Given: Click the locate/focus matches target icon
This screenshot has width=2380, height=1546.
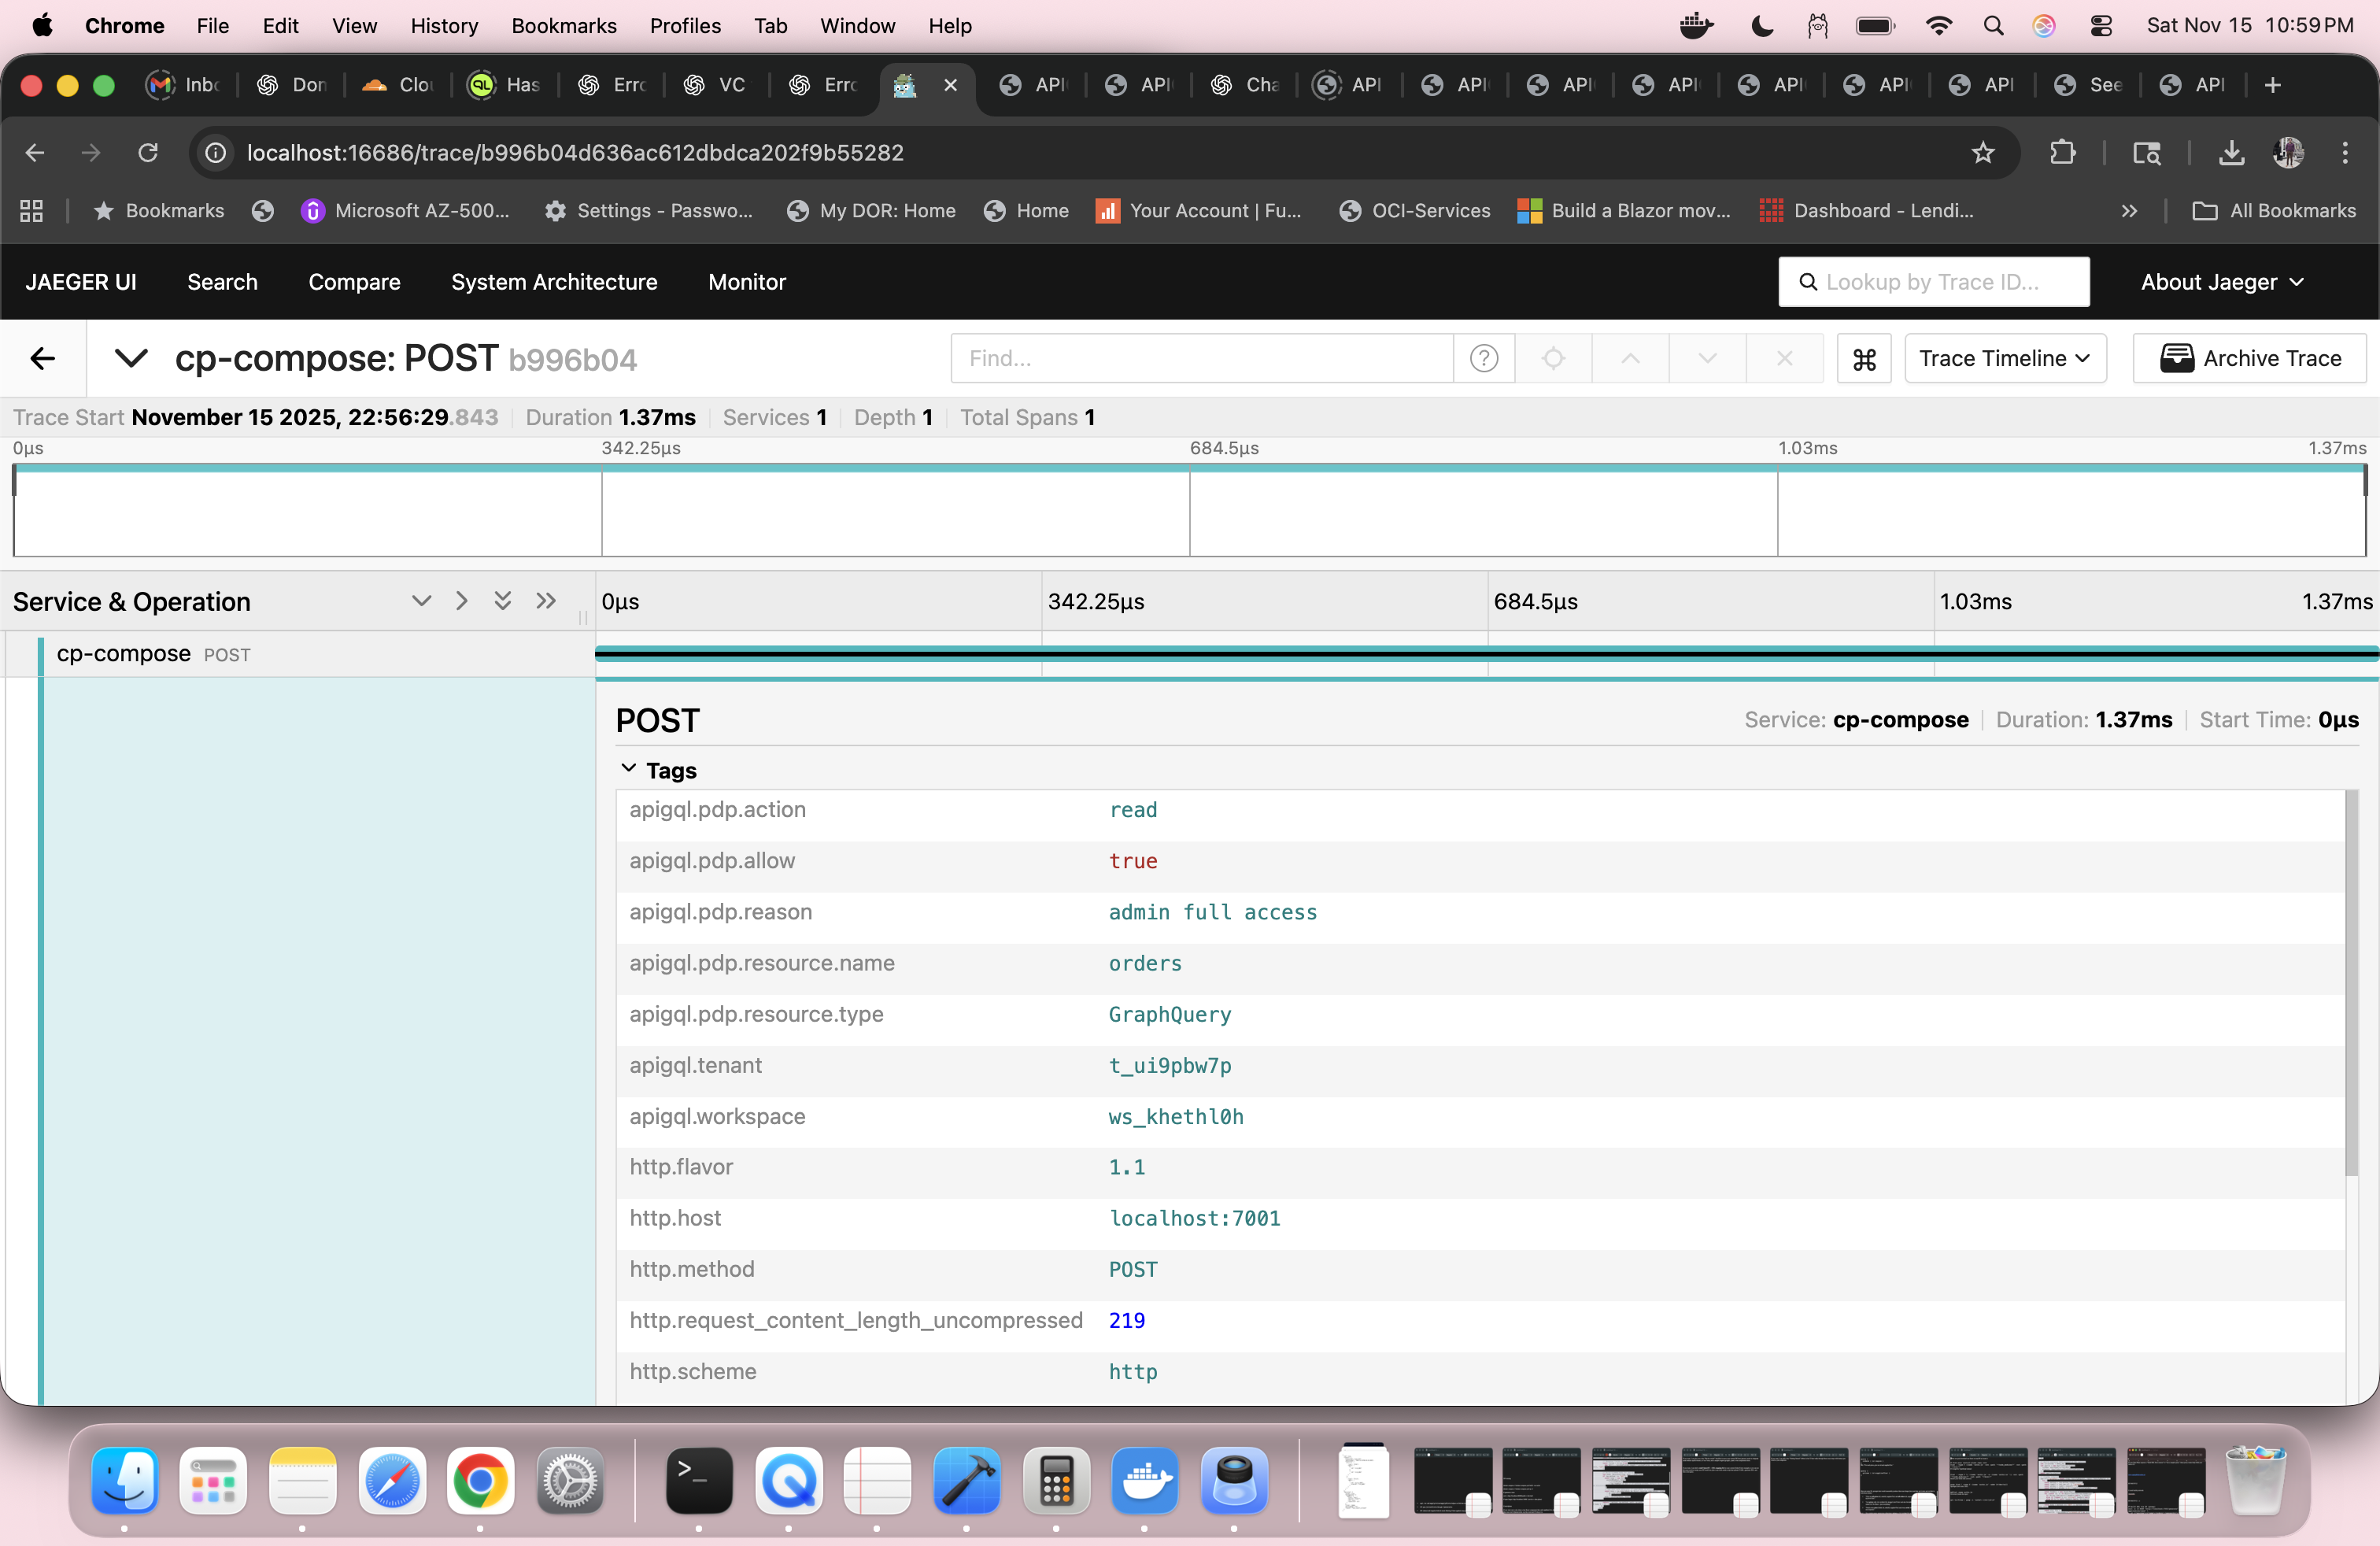Looking at the screenshot, I should (1553, 359).
